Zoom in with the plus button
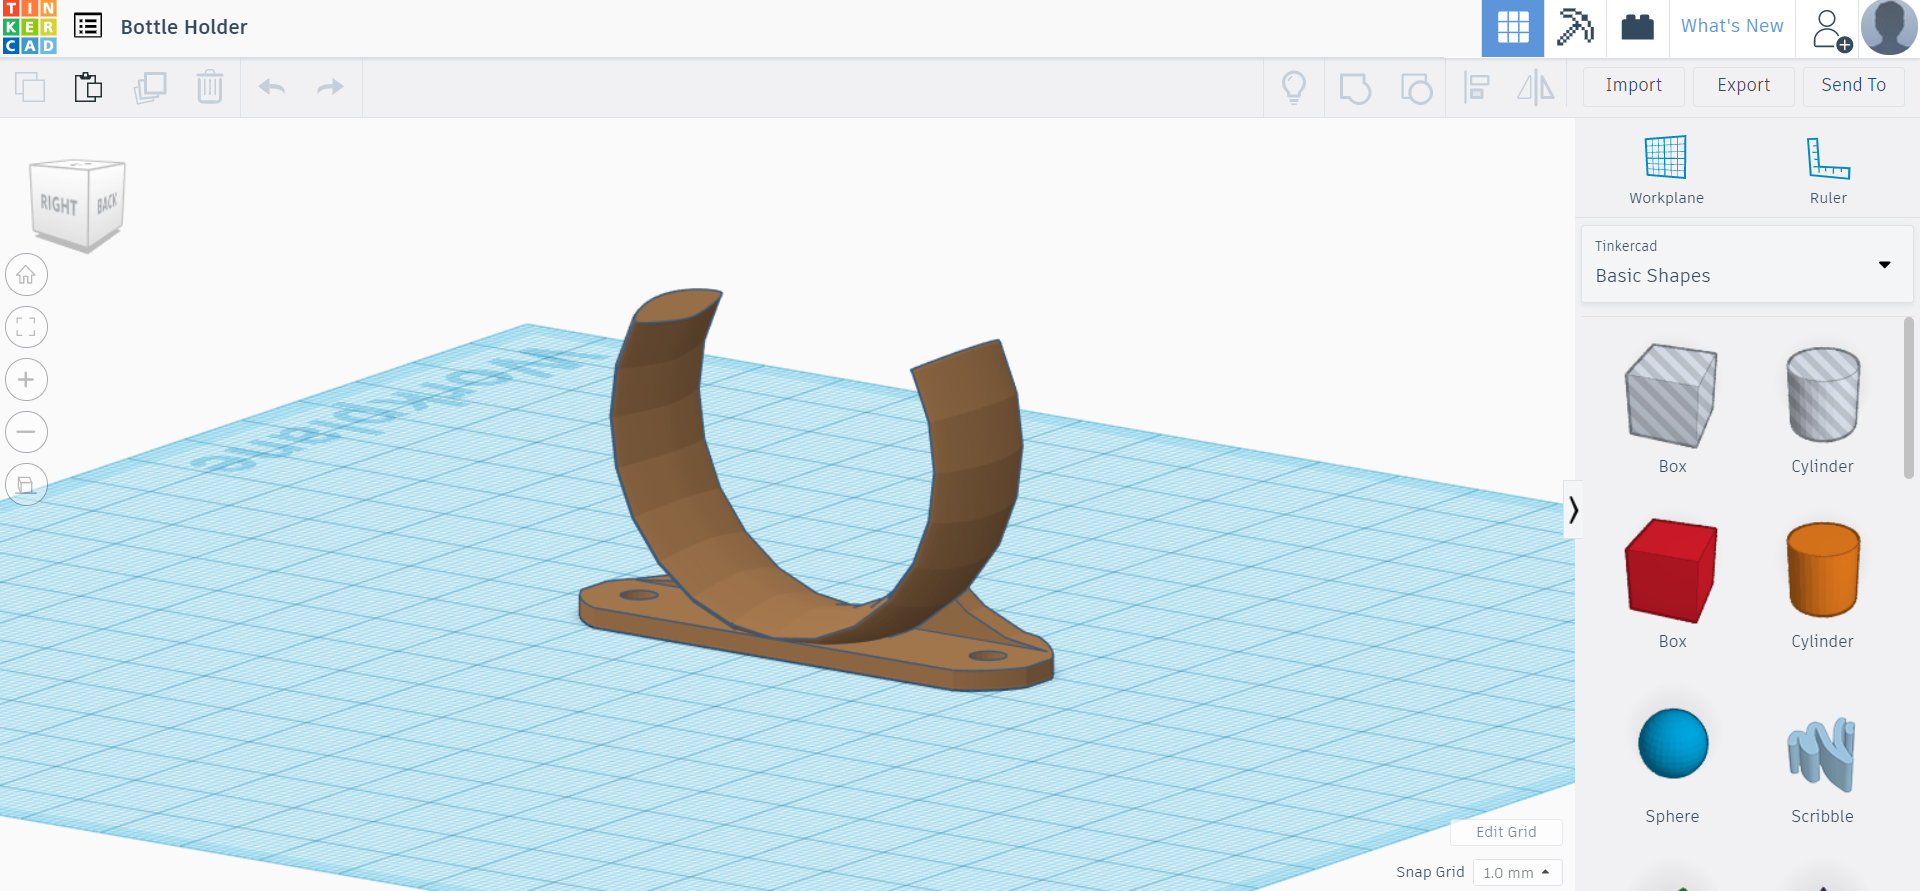This screenshot has height=891, width=1920. click(x=27, y=380)
